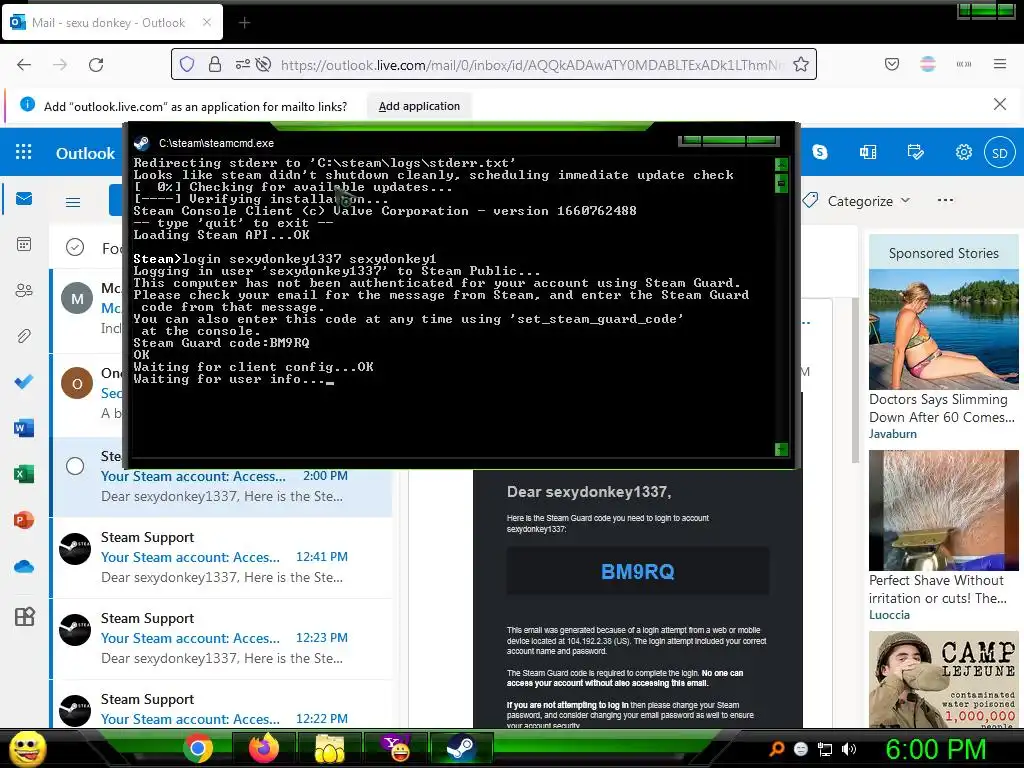Screen dimensions: 1024x768
Task: Click Add application button
Action: 419,106
